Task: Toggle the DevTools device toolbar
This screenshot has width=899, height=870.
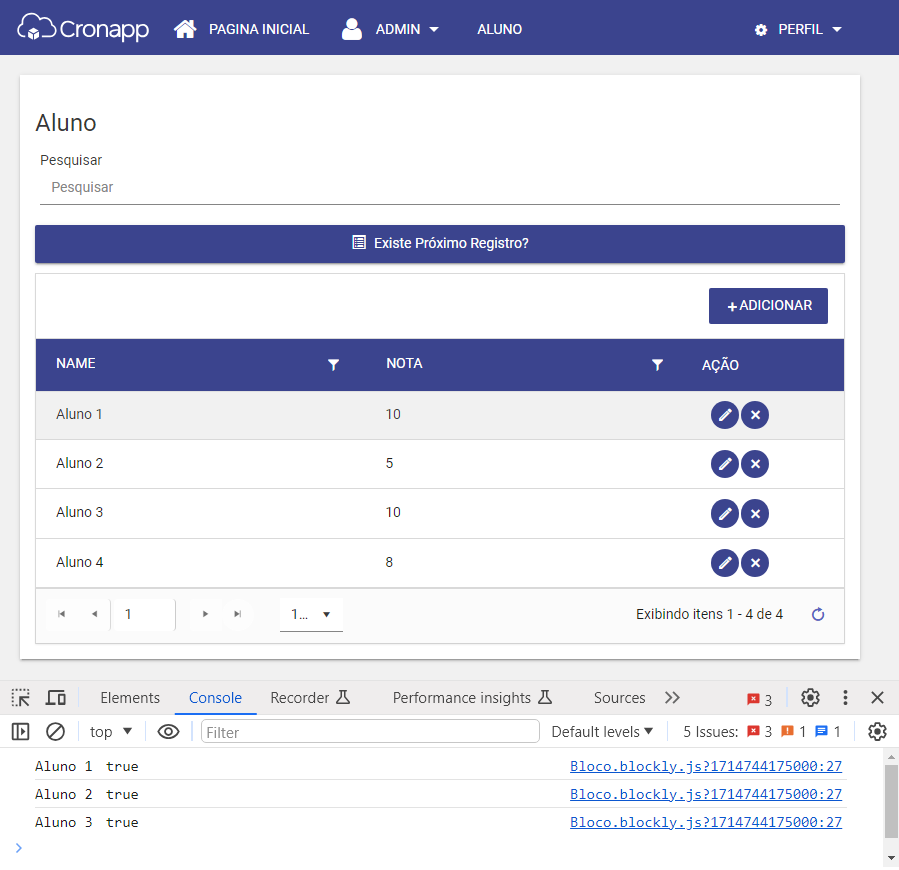Action: 56,698
